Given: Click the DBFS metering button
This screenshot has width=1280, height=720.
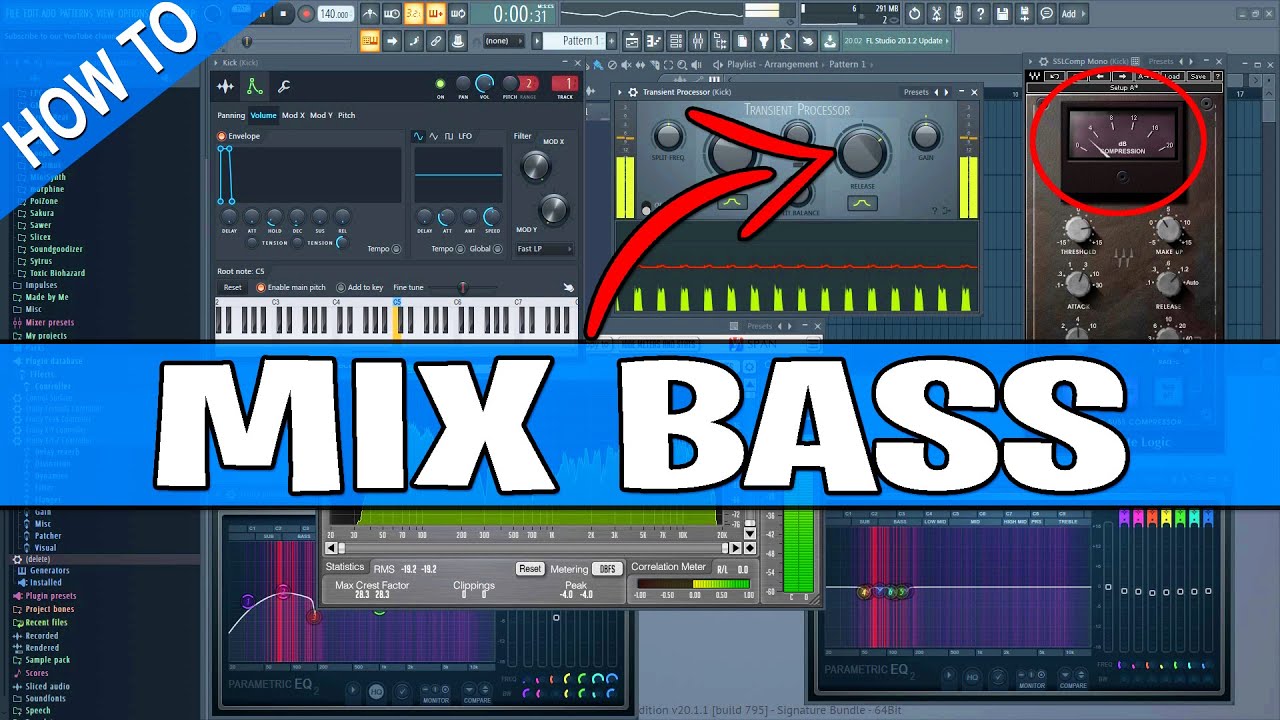Looking at the screenshot, I should coord(607,568).
